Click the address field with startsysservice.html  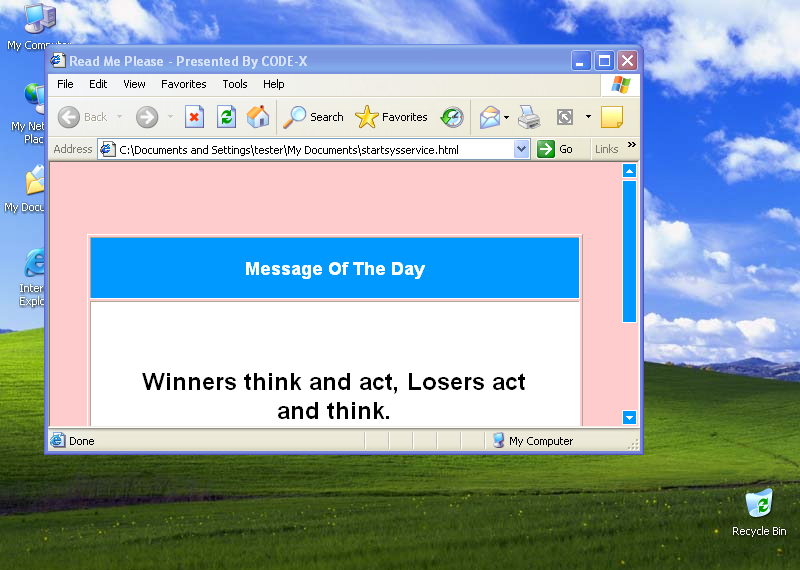pos(313,150)
